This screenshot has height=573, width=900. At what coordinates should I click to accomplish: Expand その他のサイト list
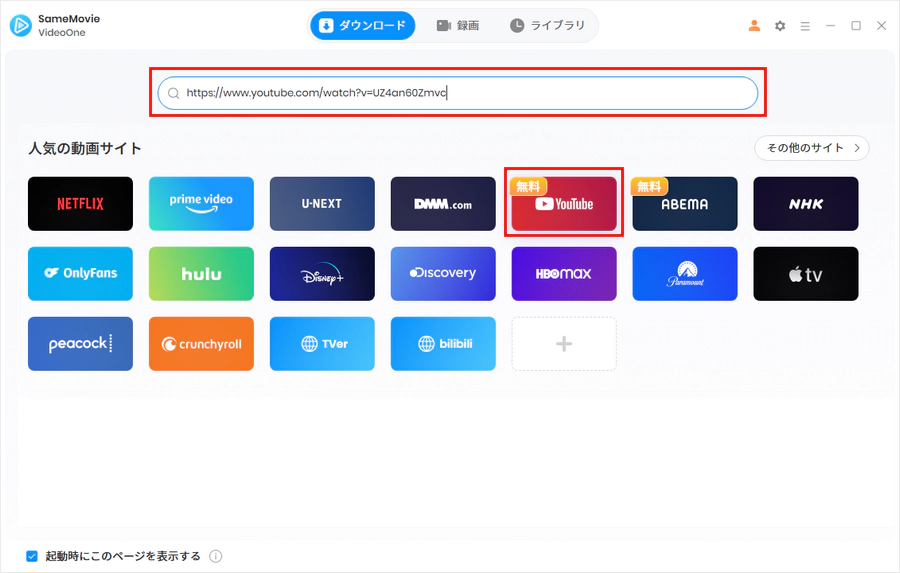[812, 148]
